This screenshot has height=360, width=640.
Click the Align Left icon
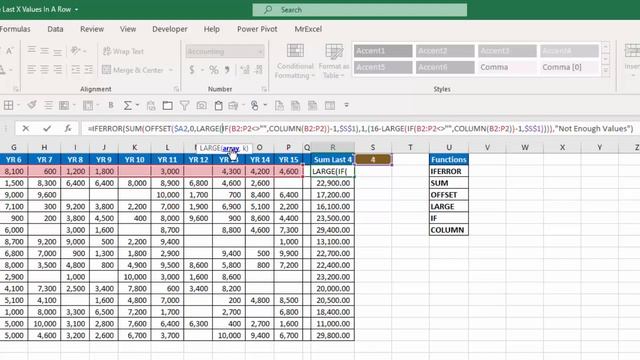tap(31, 70)
